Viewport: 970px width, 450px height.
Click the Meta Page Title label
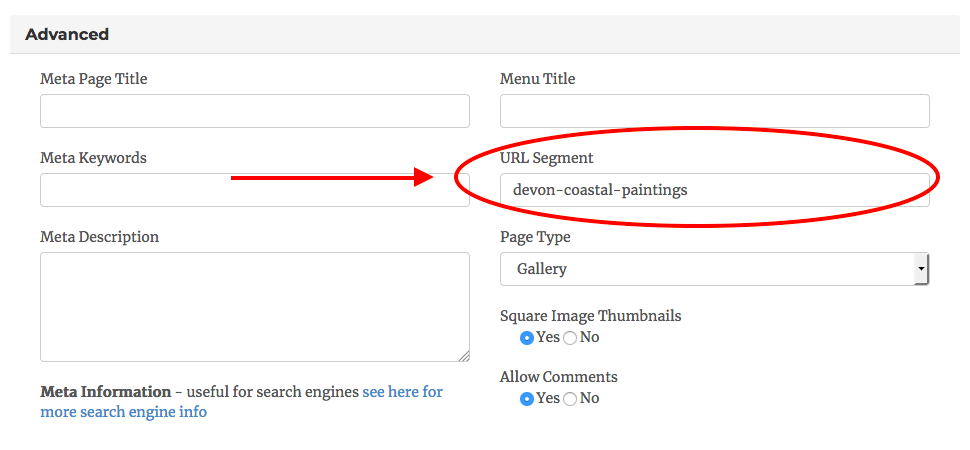(94, 79)
